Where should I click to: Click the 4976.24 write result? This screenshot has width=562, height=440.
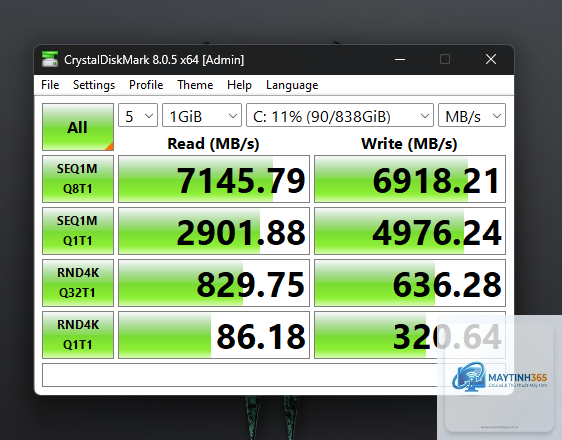pos(410,231)
